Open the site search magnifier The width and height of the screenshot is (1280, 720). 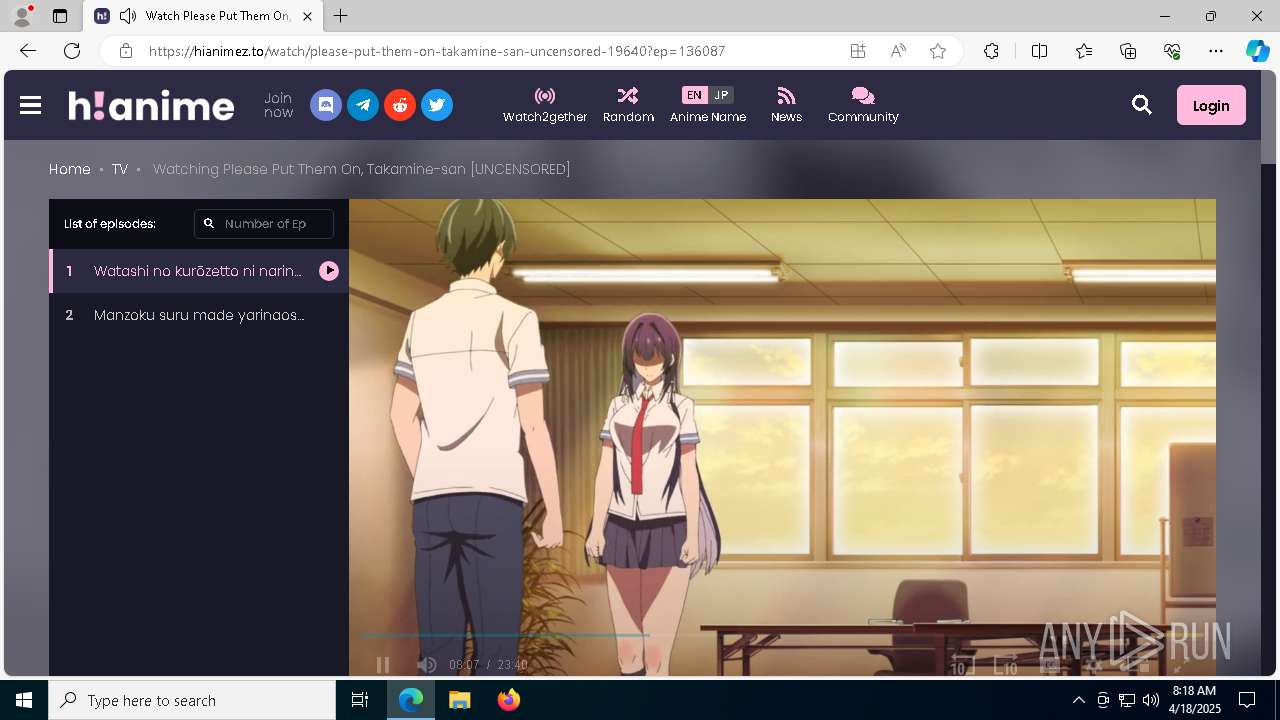[x=1142, y=105]
